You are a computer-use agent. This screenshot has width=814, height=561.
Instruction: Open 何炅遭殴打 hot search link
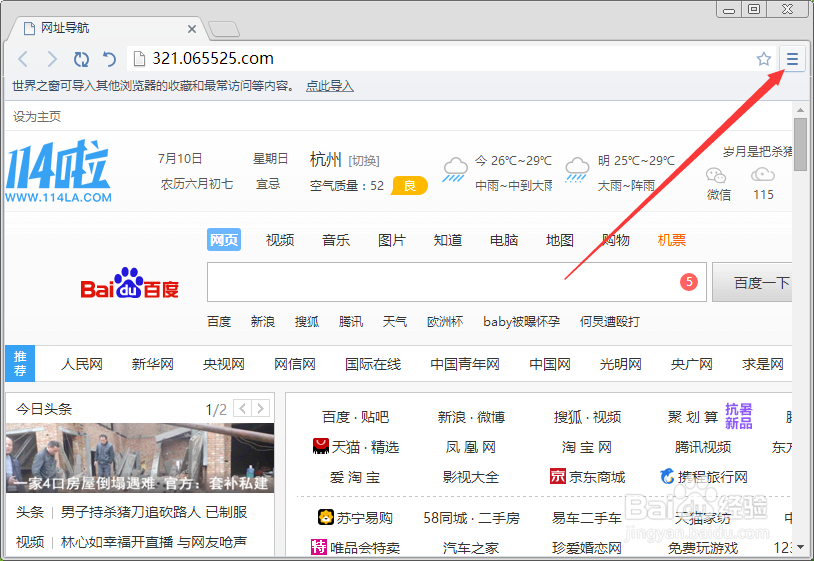click(609, 322)
